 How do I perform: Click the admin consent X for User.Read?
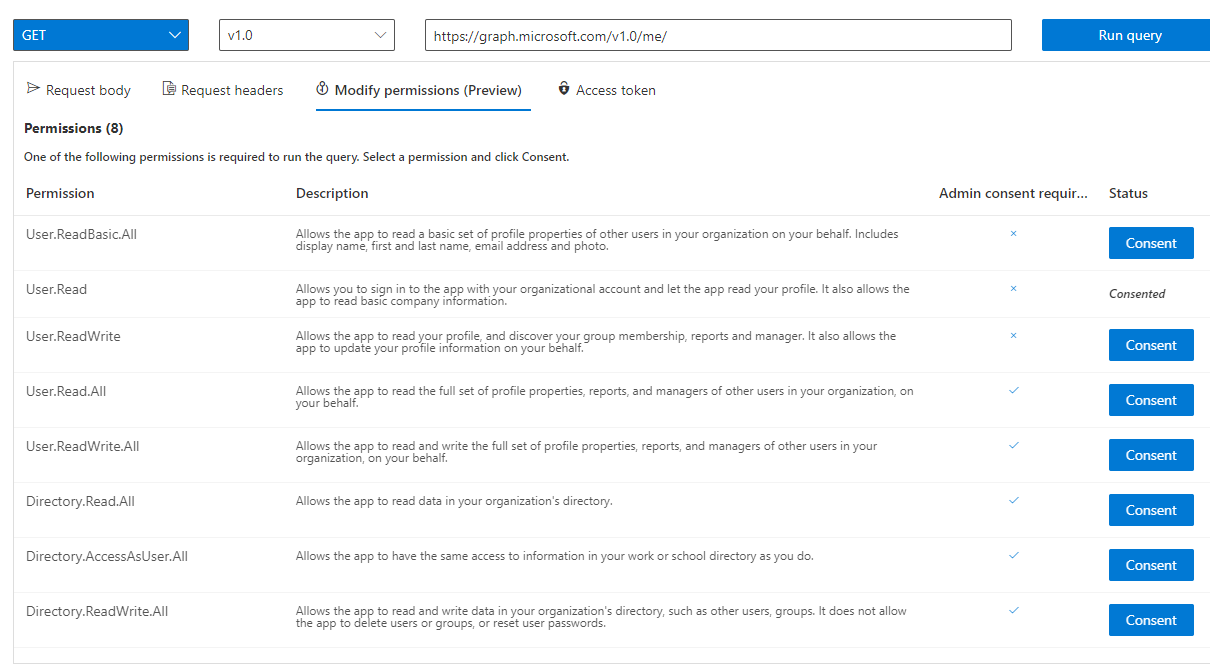(1013, 288)
